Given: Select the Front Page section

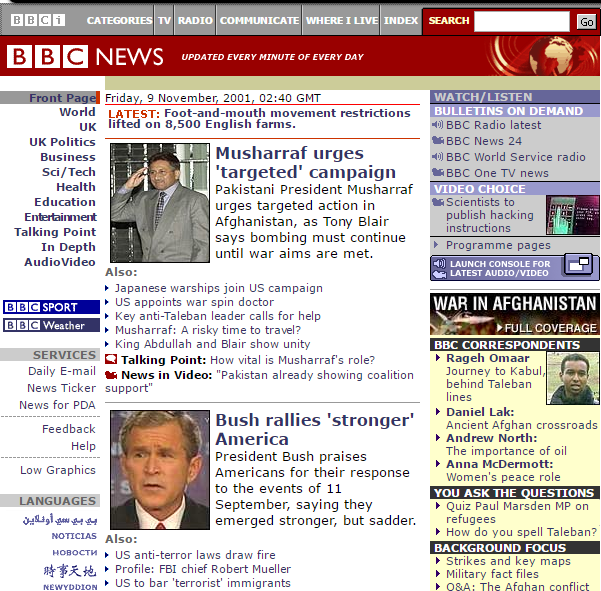Looking at the screenshot, I should tap(62, 98).
